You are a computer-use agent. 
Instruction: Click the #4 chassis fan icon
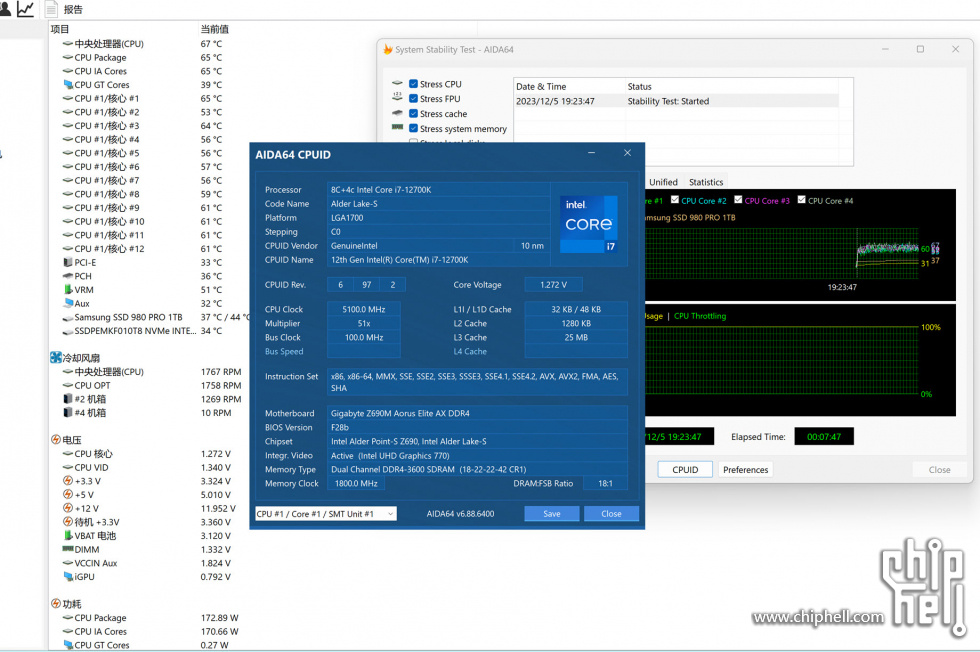coord(68,413)
